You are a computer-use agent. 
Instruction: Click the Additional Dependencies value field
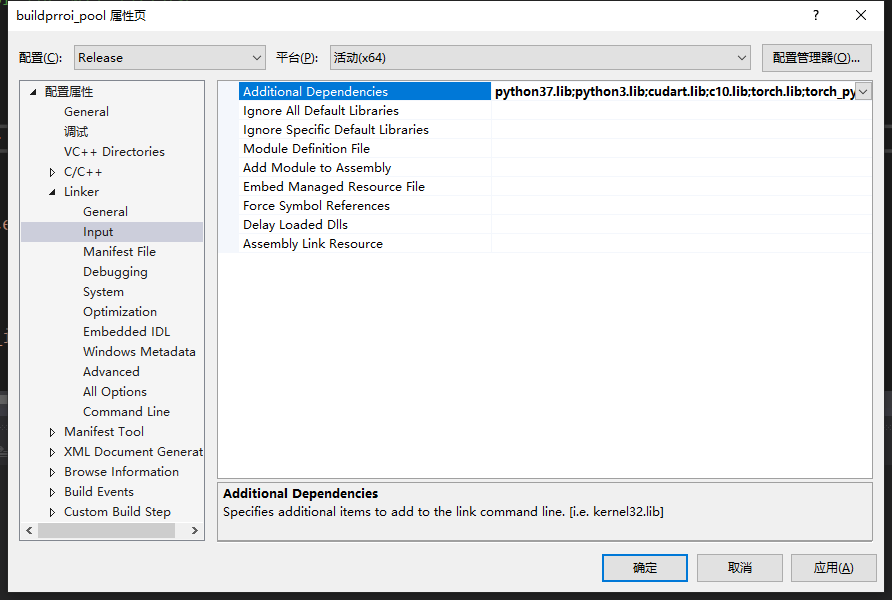670,91
